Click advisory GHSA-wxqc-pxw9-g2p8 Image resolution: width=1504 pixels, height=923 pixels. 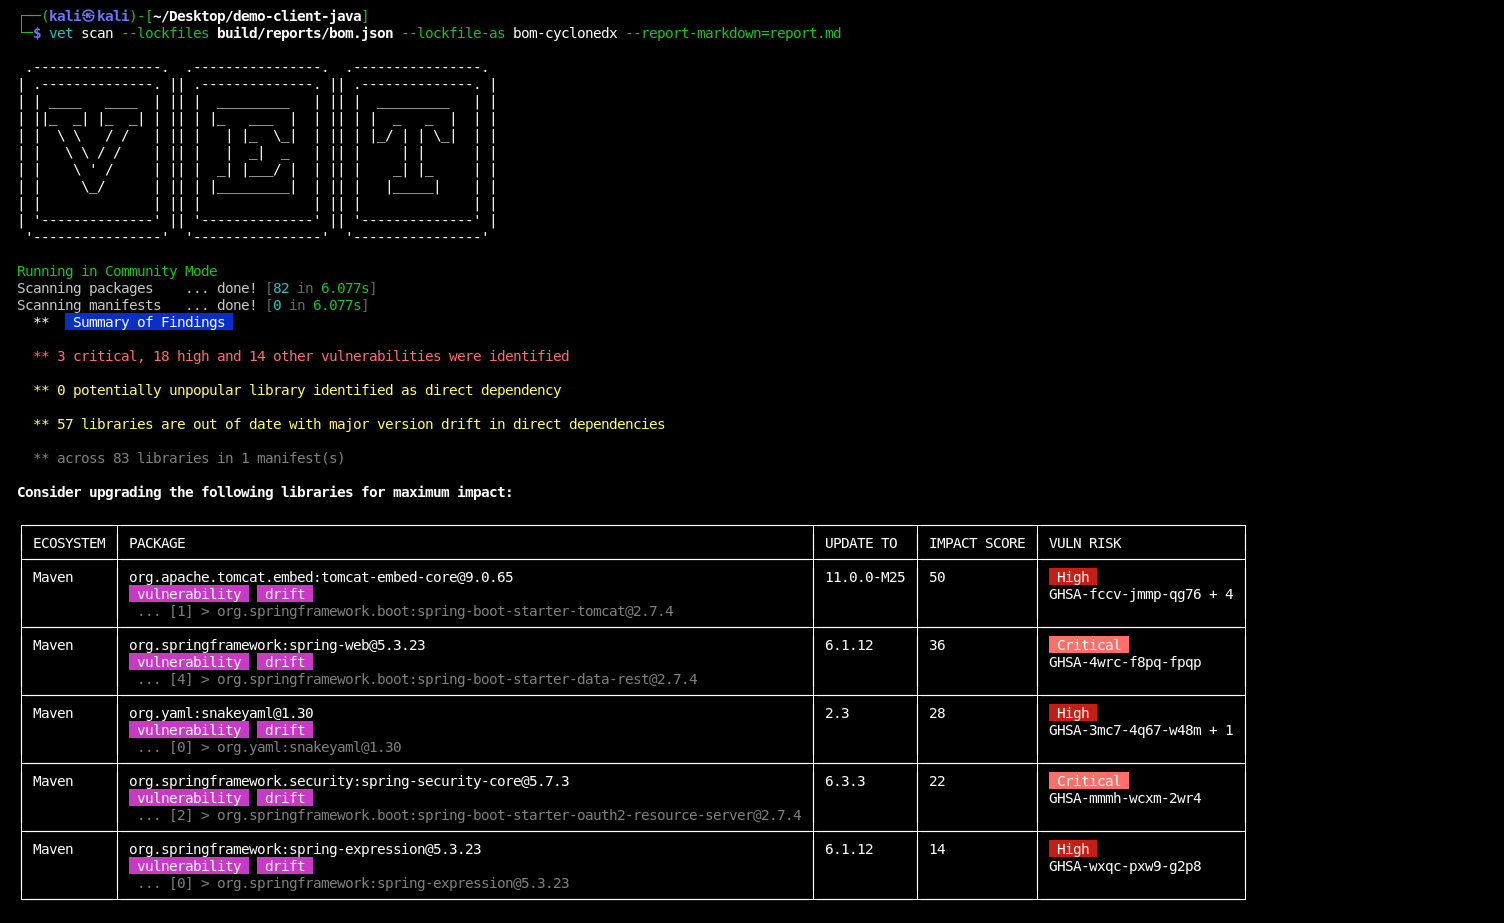tap(1124, 866)
